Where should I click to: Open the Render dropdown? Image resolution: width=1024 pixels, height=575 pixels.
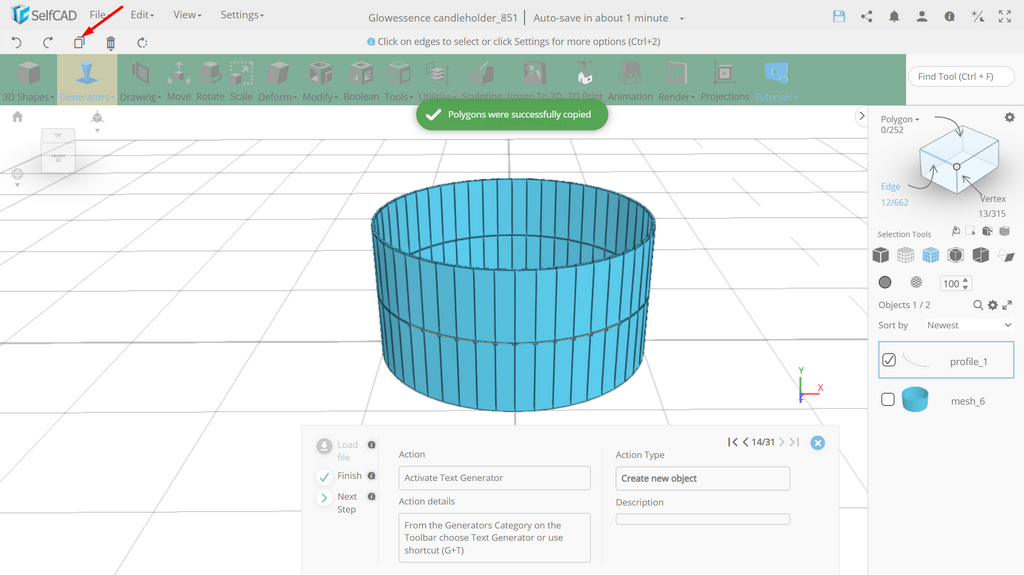point(677,81)
